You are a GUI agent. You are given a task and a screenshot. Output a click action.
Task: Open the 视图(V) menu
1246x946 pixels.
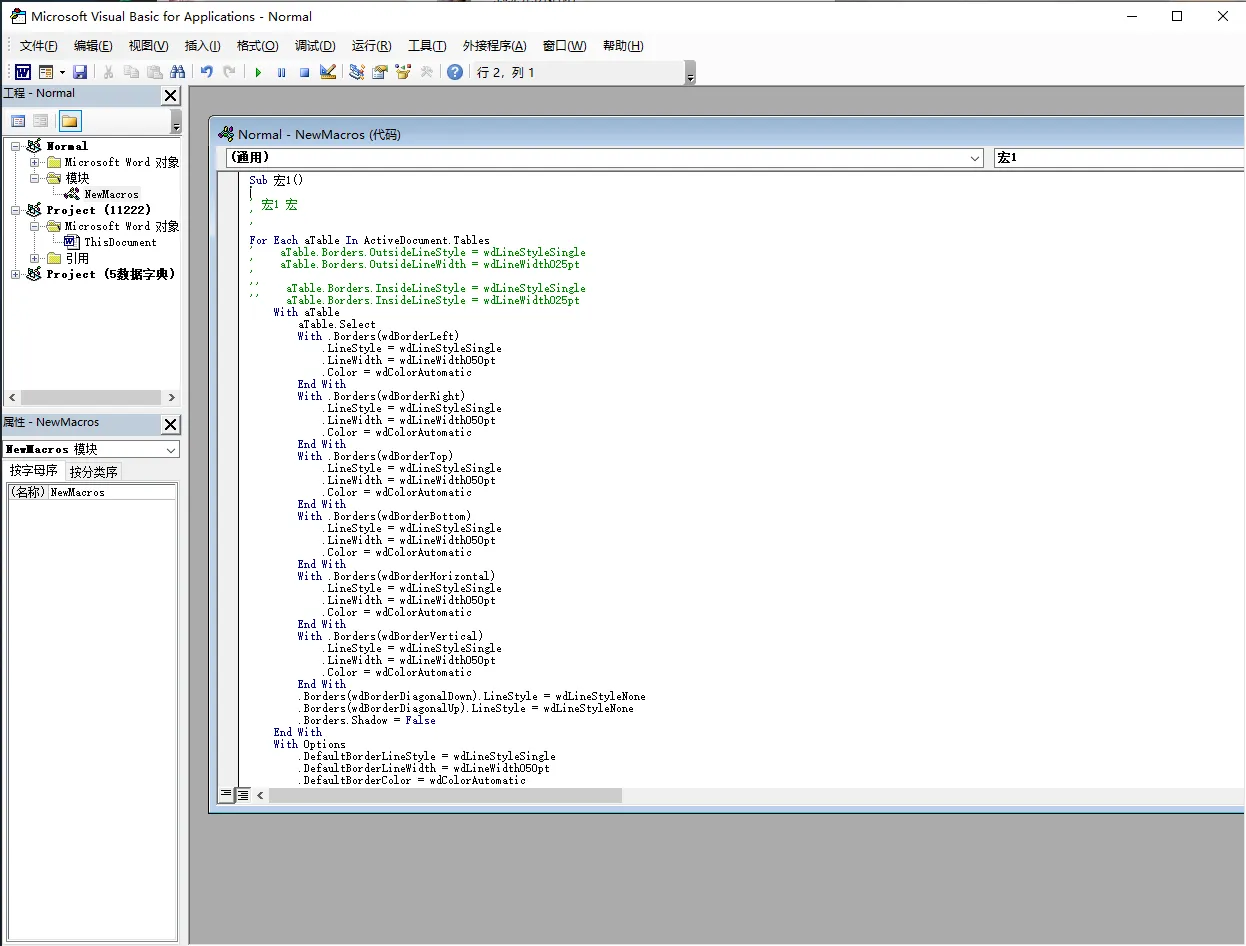click(148, 46)
